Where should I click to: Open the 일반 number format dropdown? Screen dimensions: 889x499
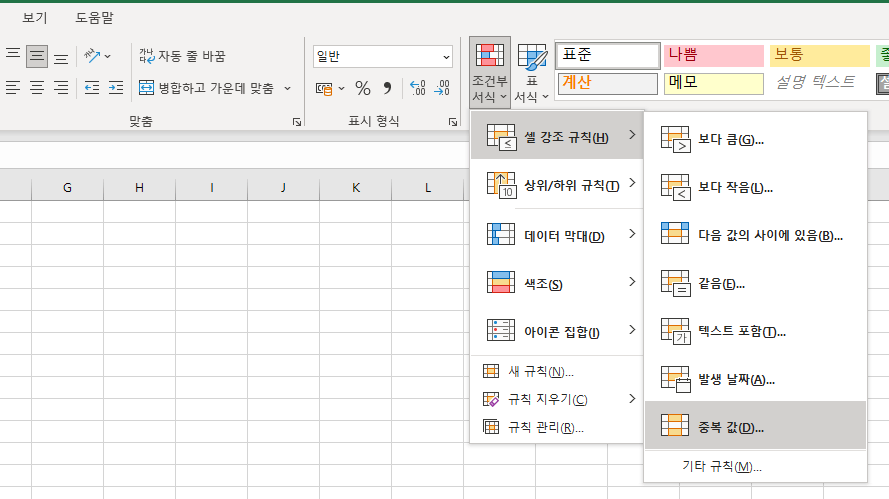click(x=382, y=56)
